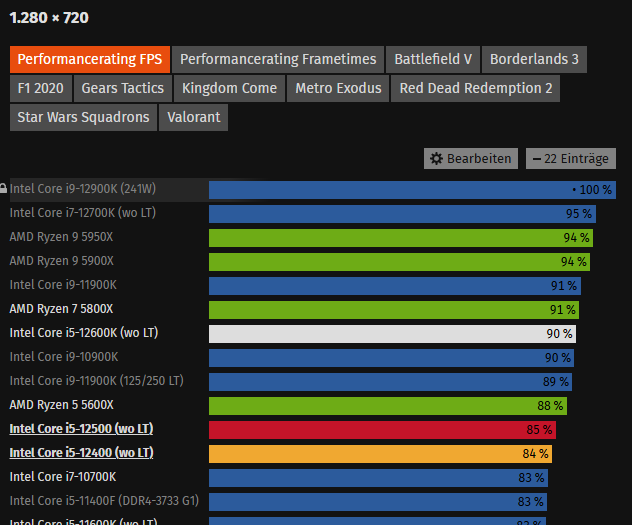Select Intel Core i9-11900K (125/250 LT) label
Image resolution: width=632 pixels, height=525 pixels.
tap(97, 381)
